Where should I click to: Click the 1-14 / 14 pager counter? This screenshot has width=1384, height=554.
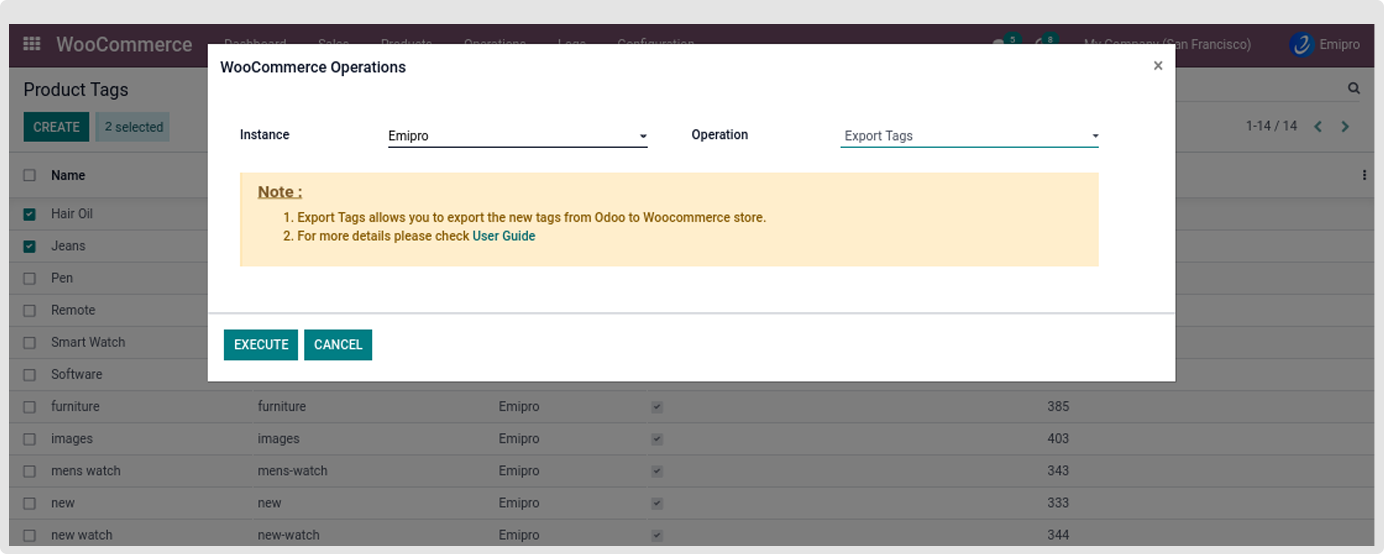point(1271,126)
